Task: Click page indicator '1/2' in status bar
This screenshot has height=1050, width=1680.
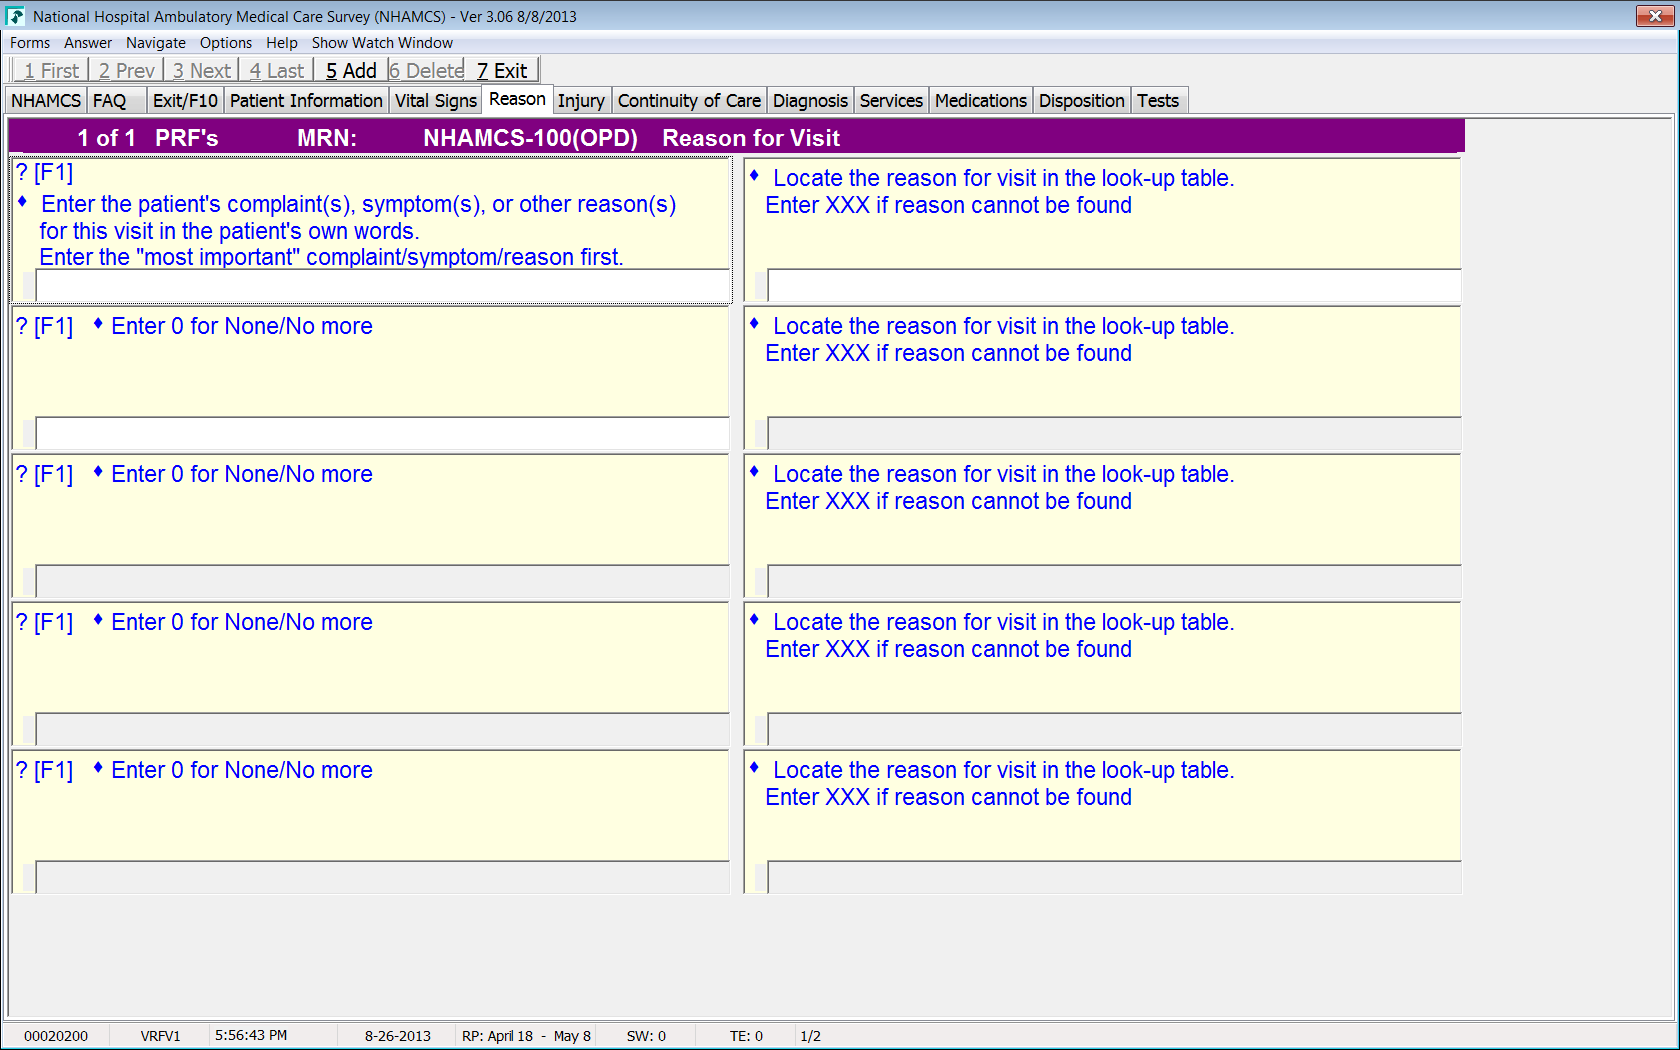Action: pos(811,1036)
